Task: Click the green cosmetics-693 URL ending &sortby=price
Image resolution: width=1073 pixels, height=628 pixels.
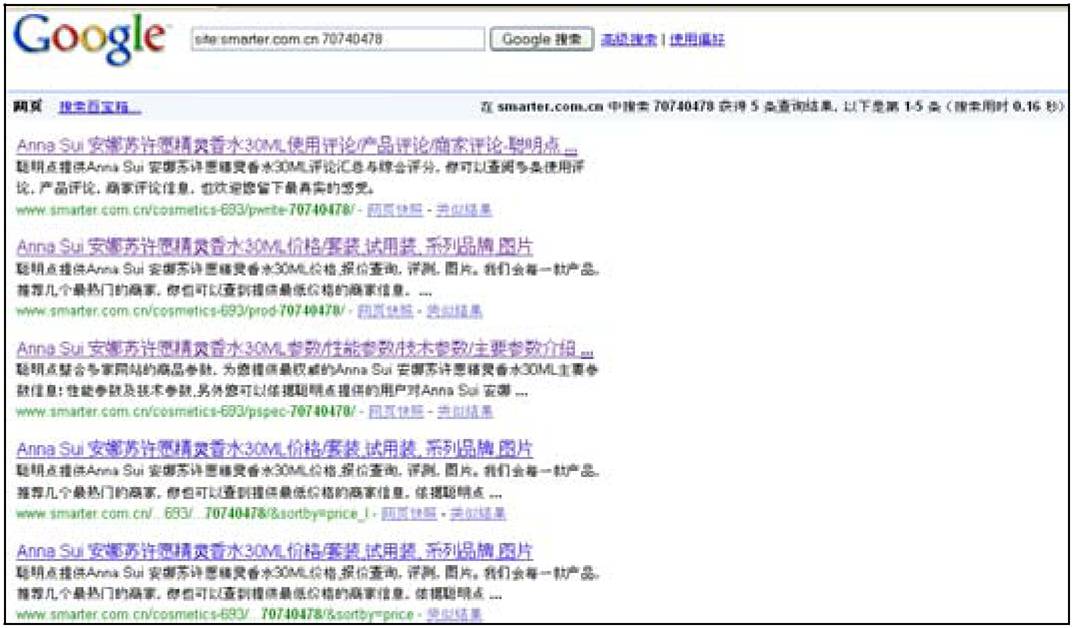Action: (214, 614)
